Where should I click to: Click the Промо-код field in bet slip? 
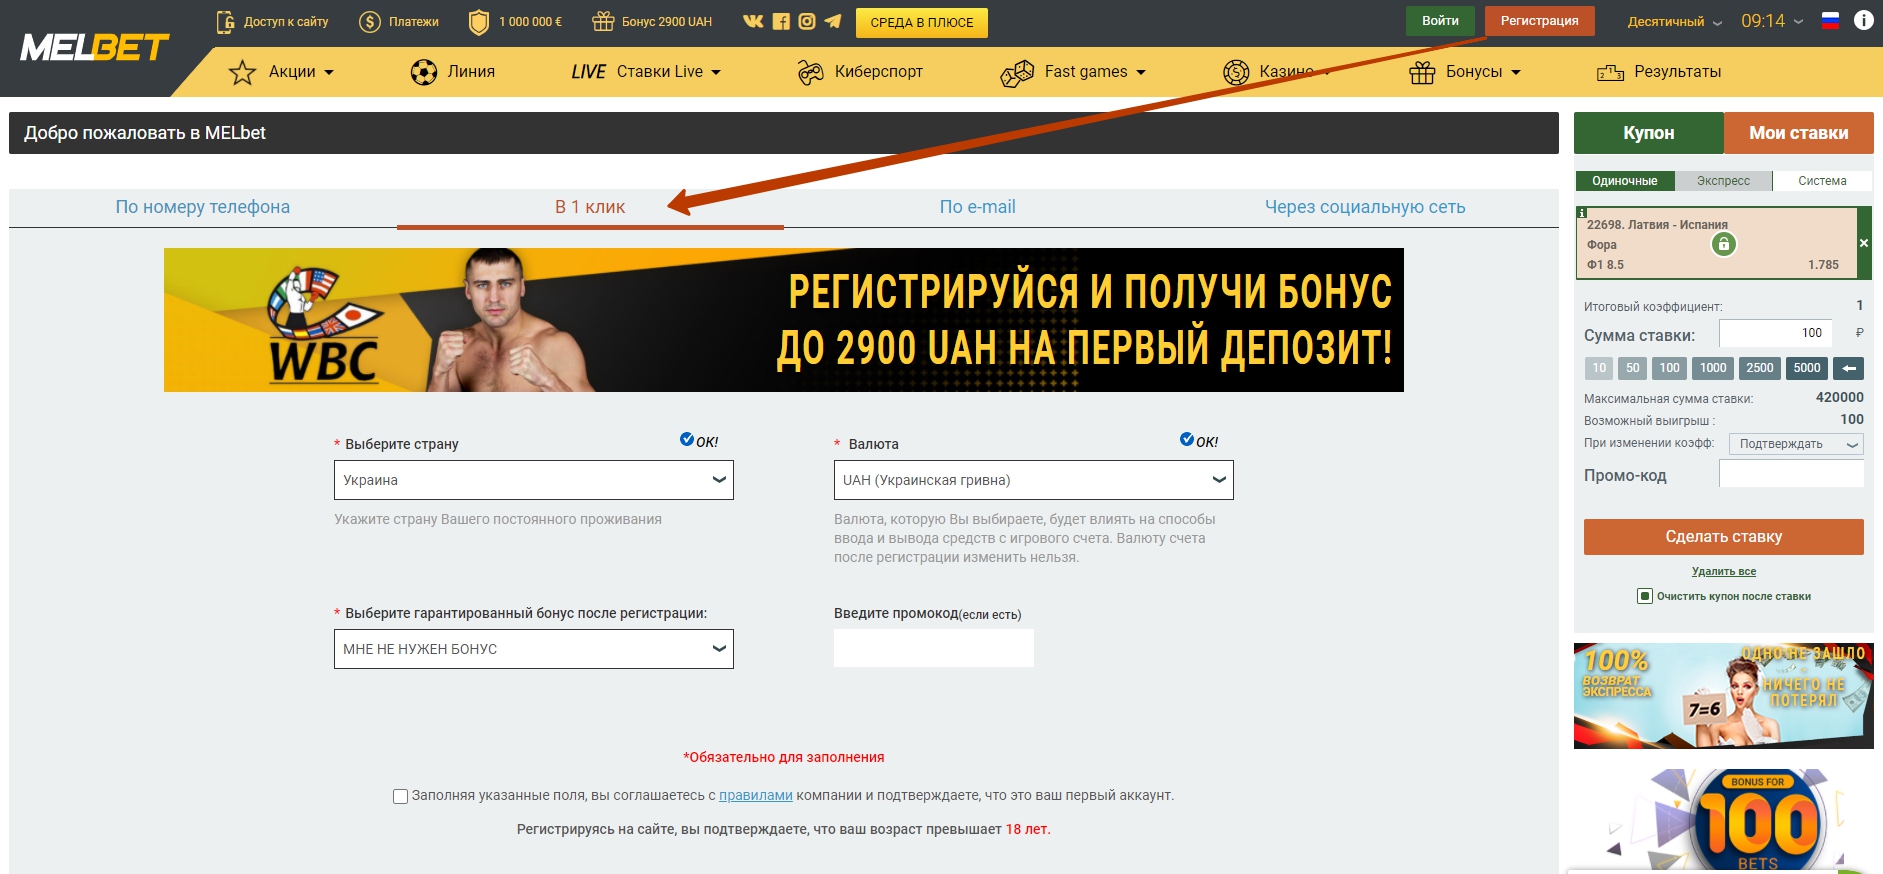(1791, 473)
